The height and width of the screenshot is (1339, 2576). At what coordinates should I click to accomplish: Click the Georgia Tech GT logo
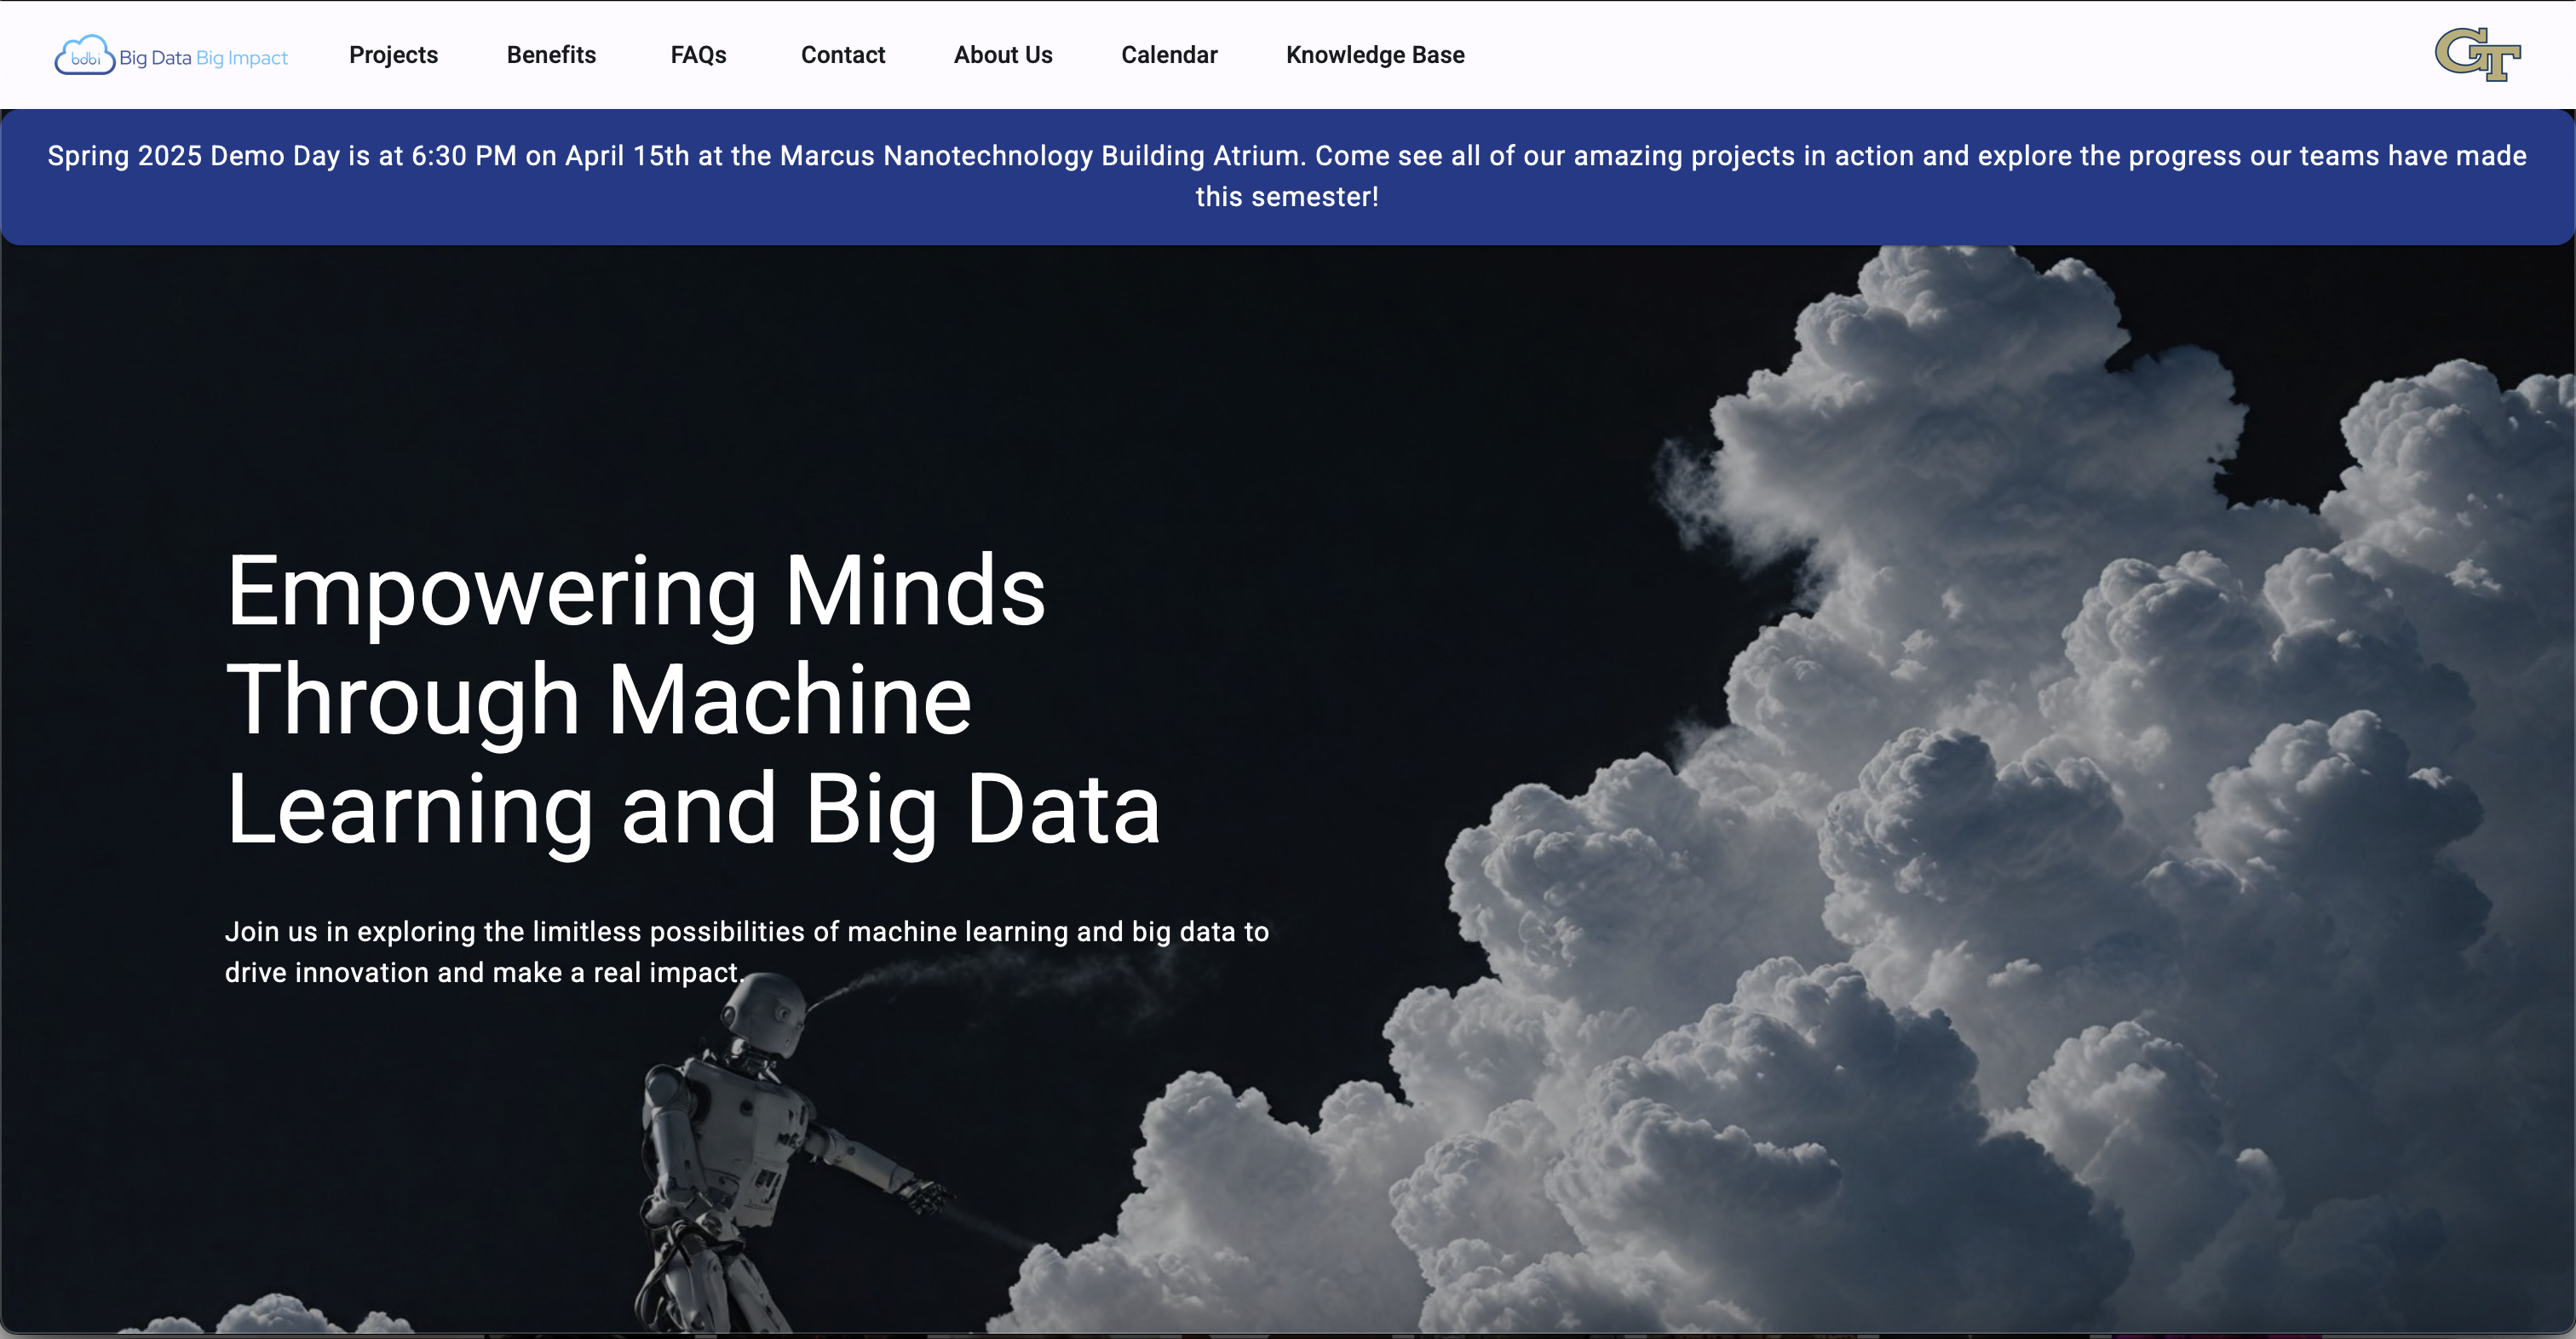pyautogui.click(x=2477, y=54)
